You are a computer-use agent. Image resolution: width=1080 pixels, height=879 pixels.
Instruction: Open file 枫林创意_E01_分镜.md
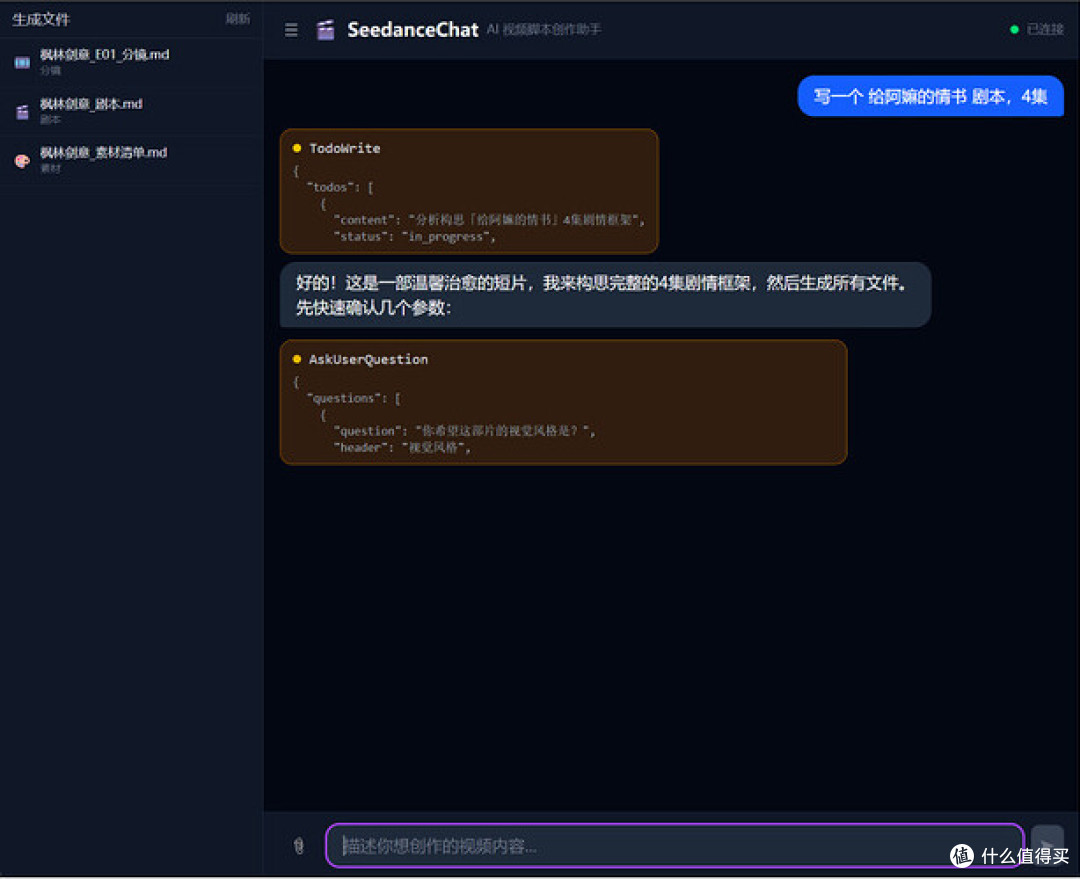[x=131, y=61]
